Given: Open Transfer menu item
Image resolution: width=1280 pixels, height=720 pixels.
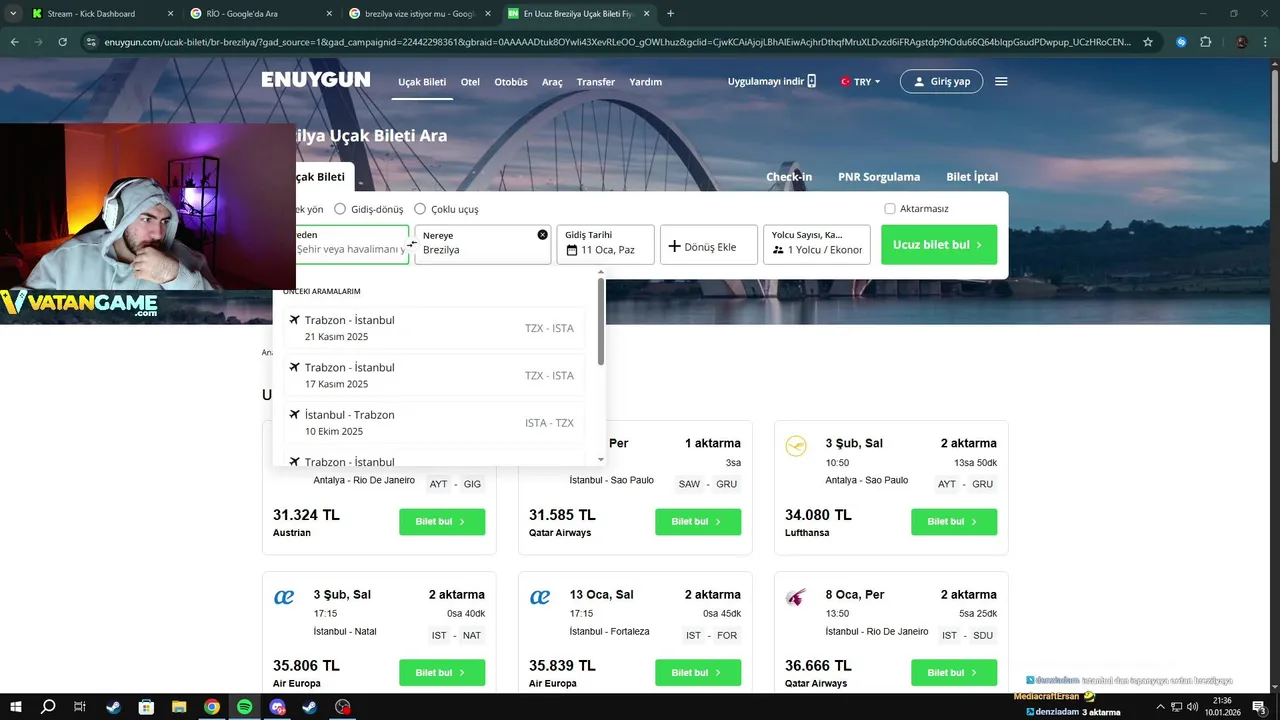Looking at the screenshot, I should tap(596, 82).
